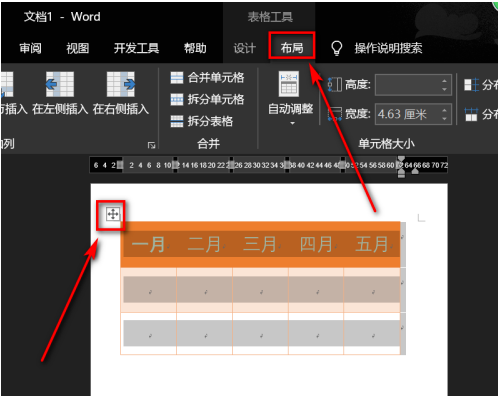The width and height of the screenshot is (499, 396).
Task: Click the 拆分单元格 icon
Action: pos(177,99)
